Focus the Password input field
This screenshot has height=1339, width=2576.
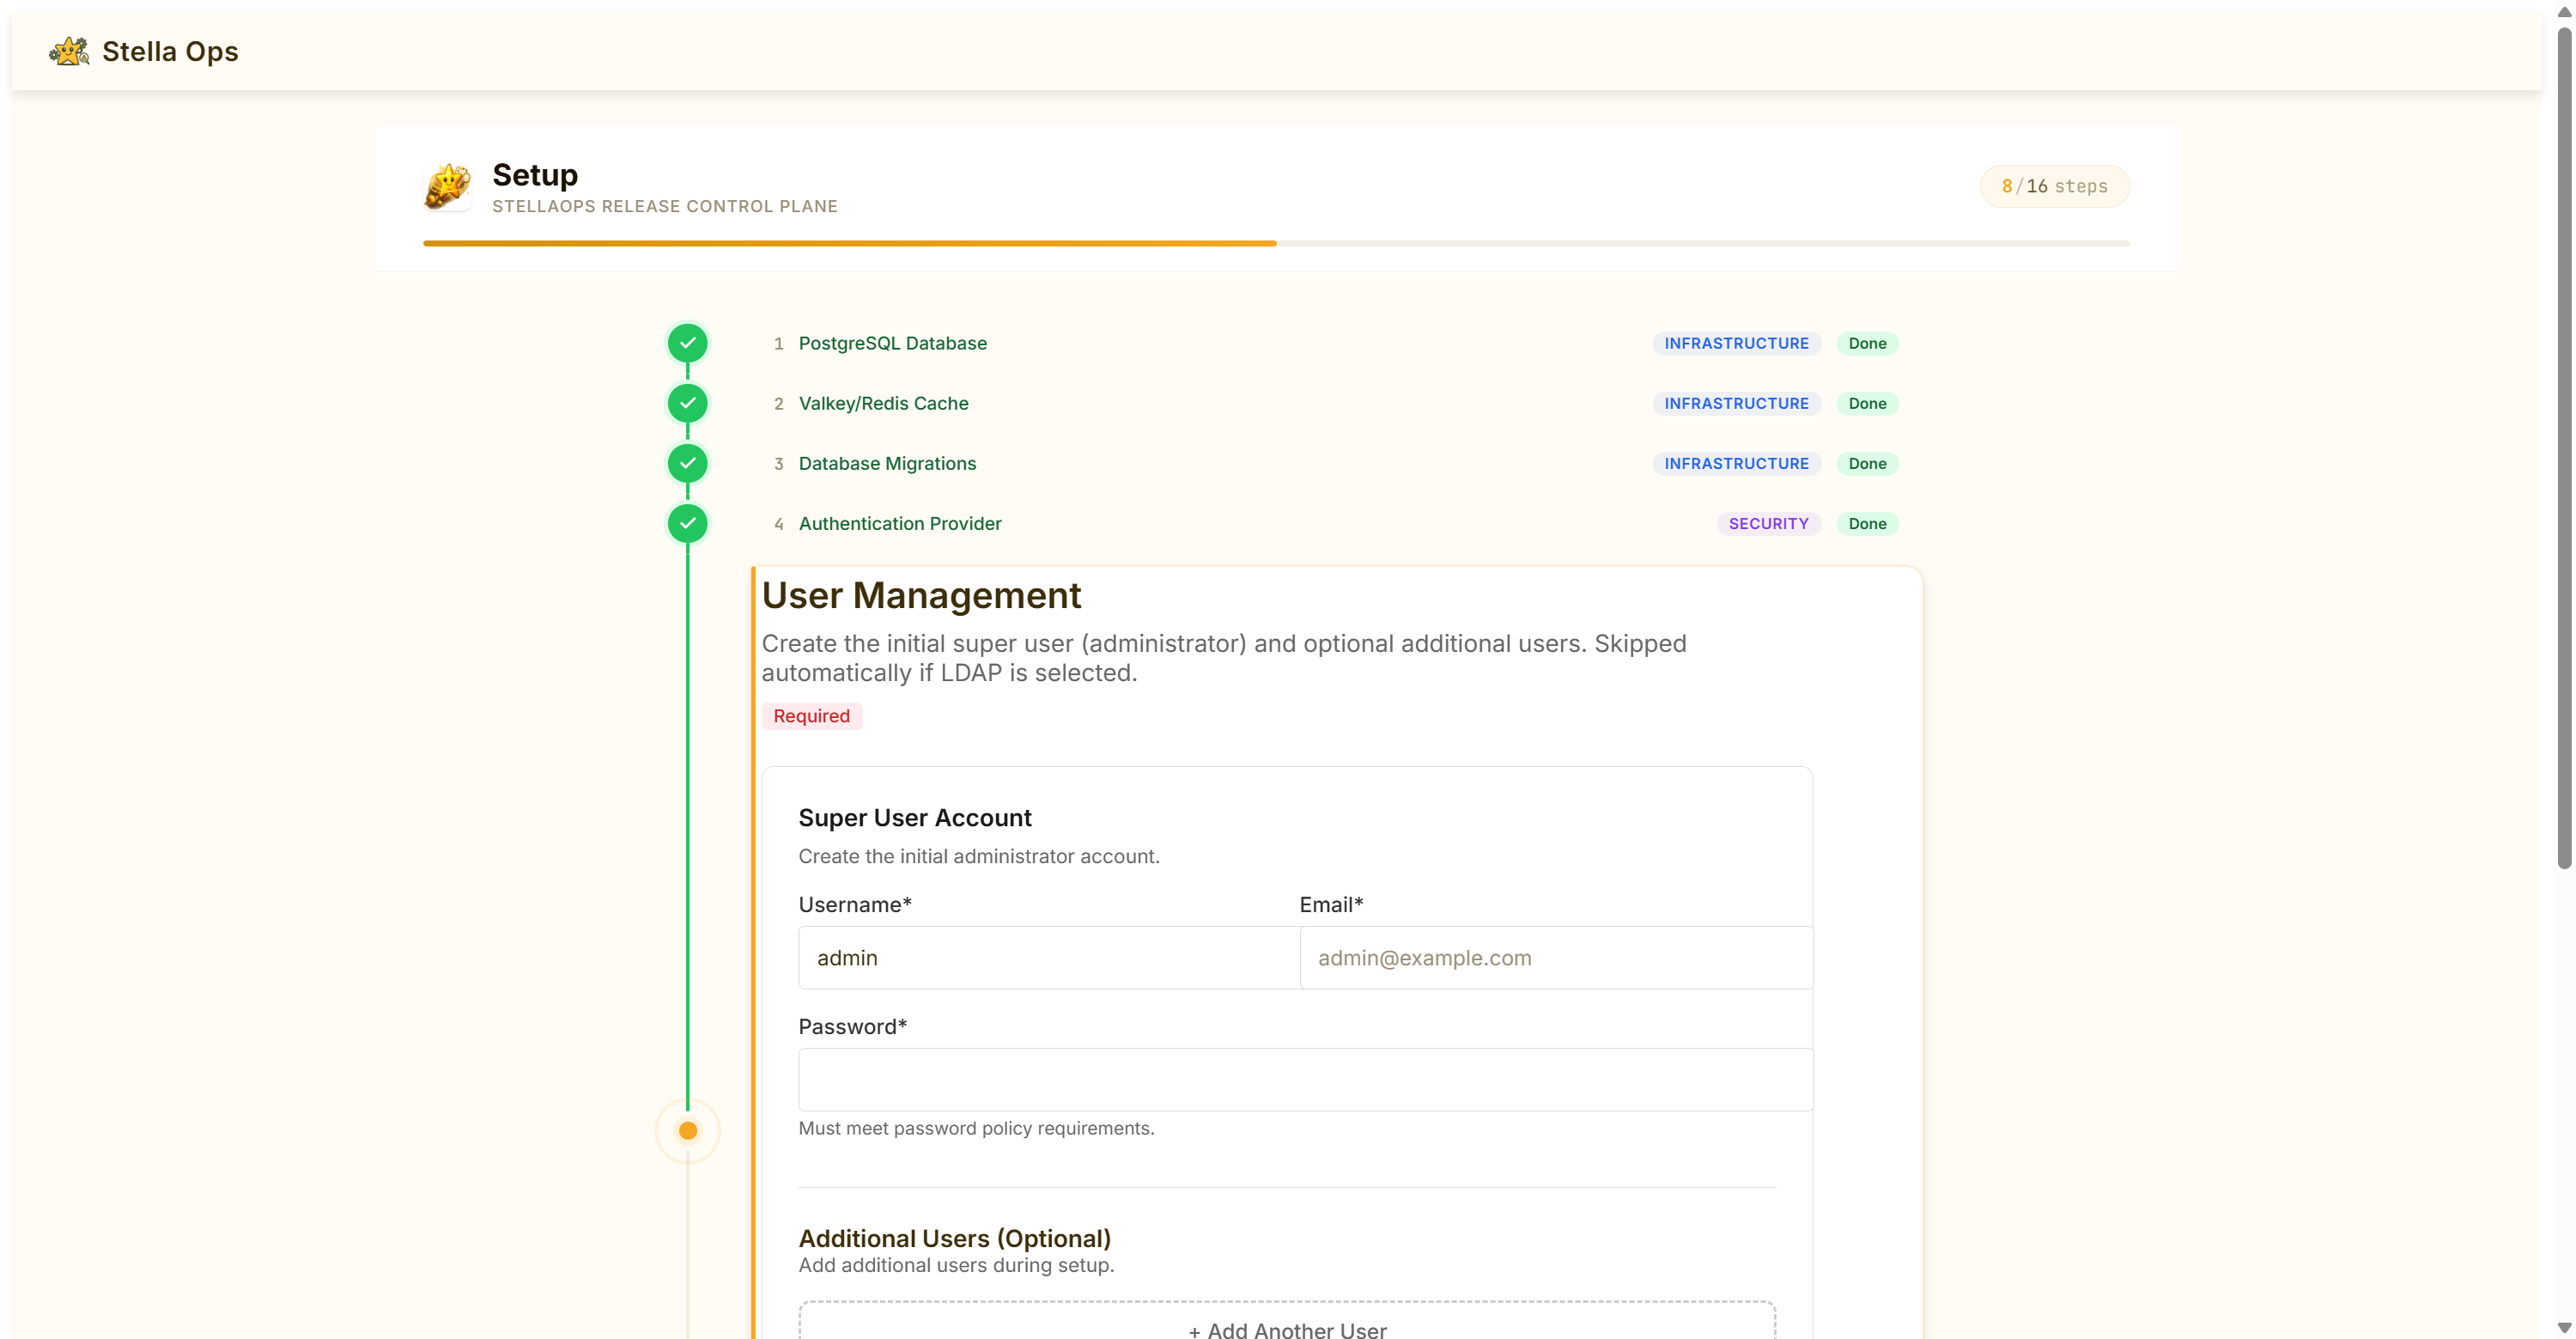(1305, 1080)
